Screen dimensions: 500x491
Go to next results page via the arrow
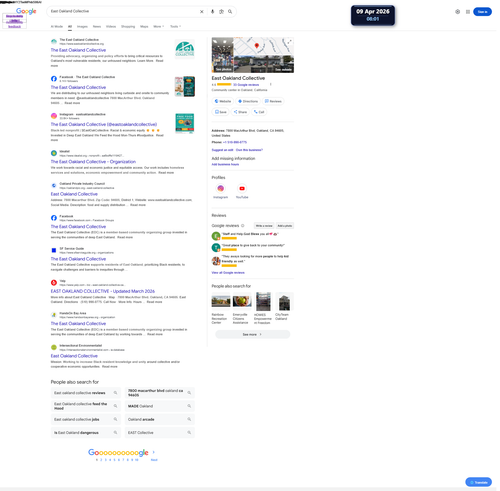point(154,452)
